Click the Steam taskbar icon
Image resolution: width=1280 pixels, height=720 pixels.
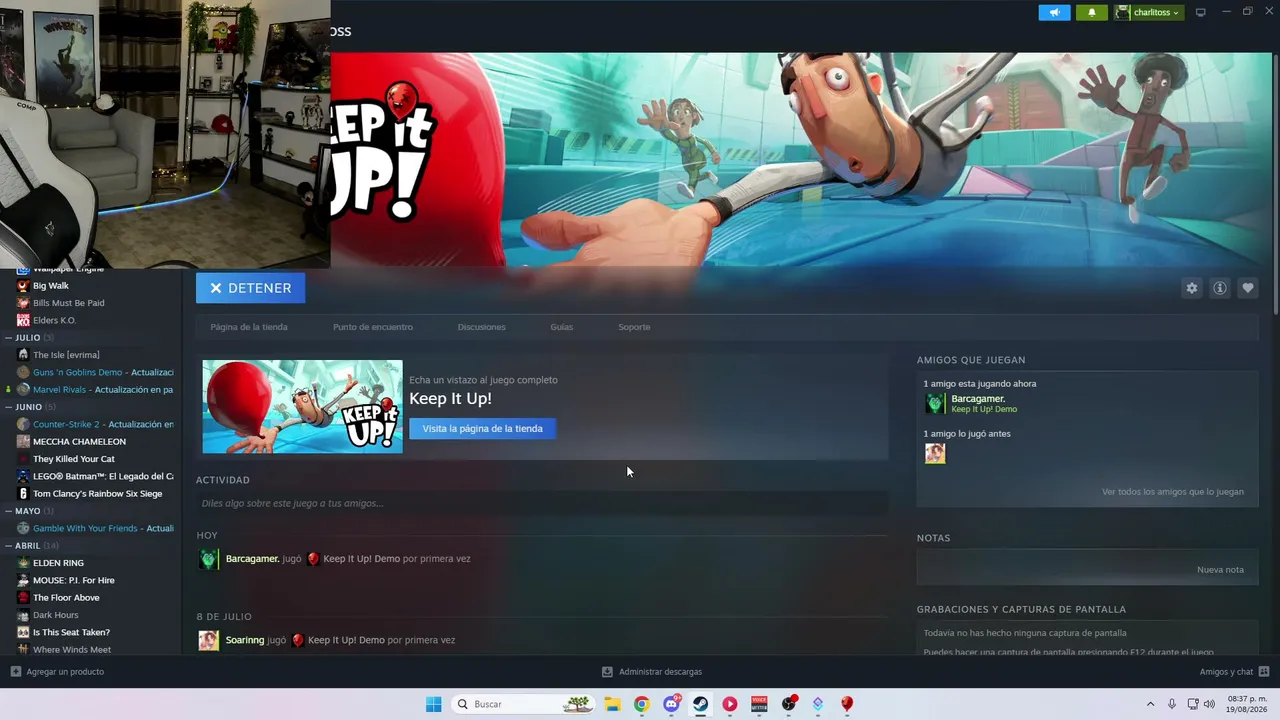700,704
